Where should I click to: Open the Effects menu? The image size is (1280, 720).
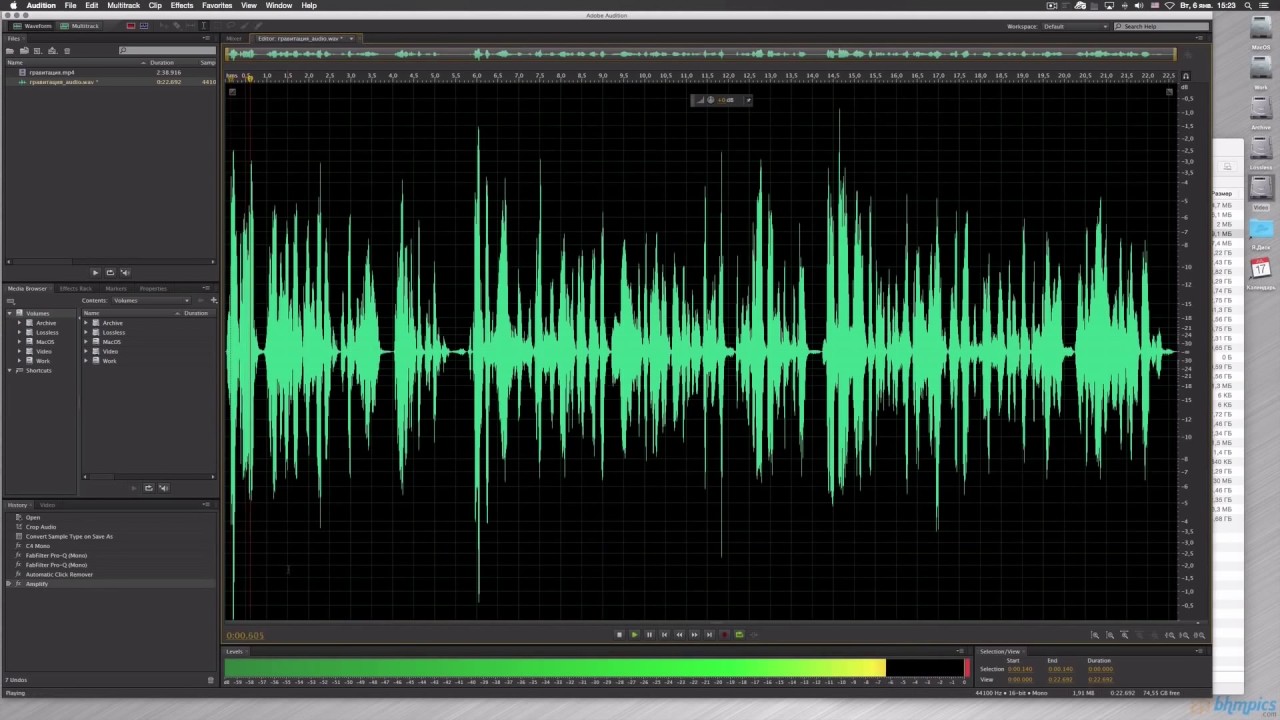[182, 5]
